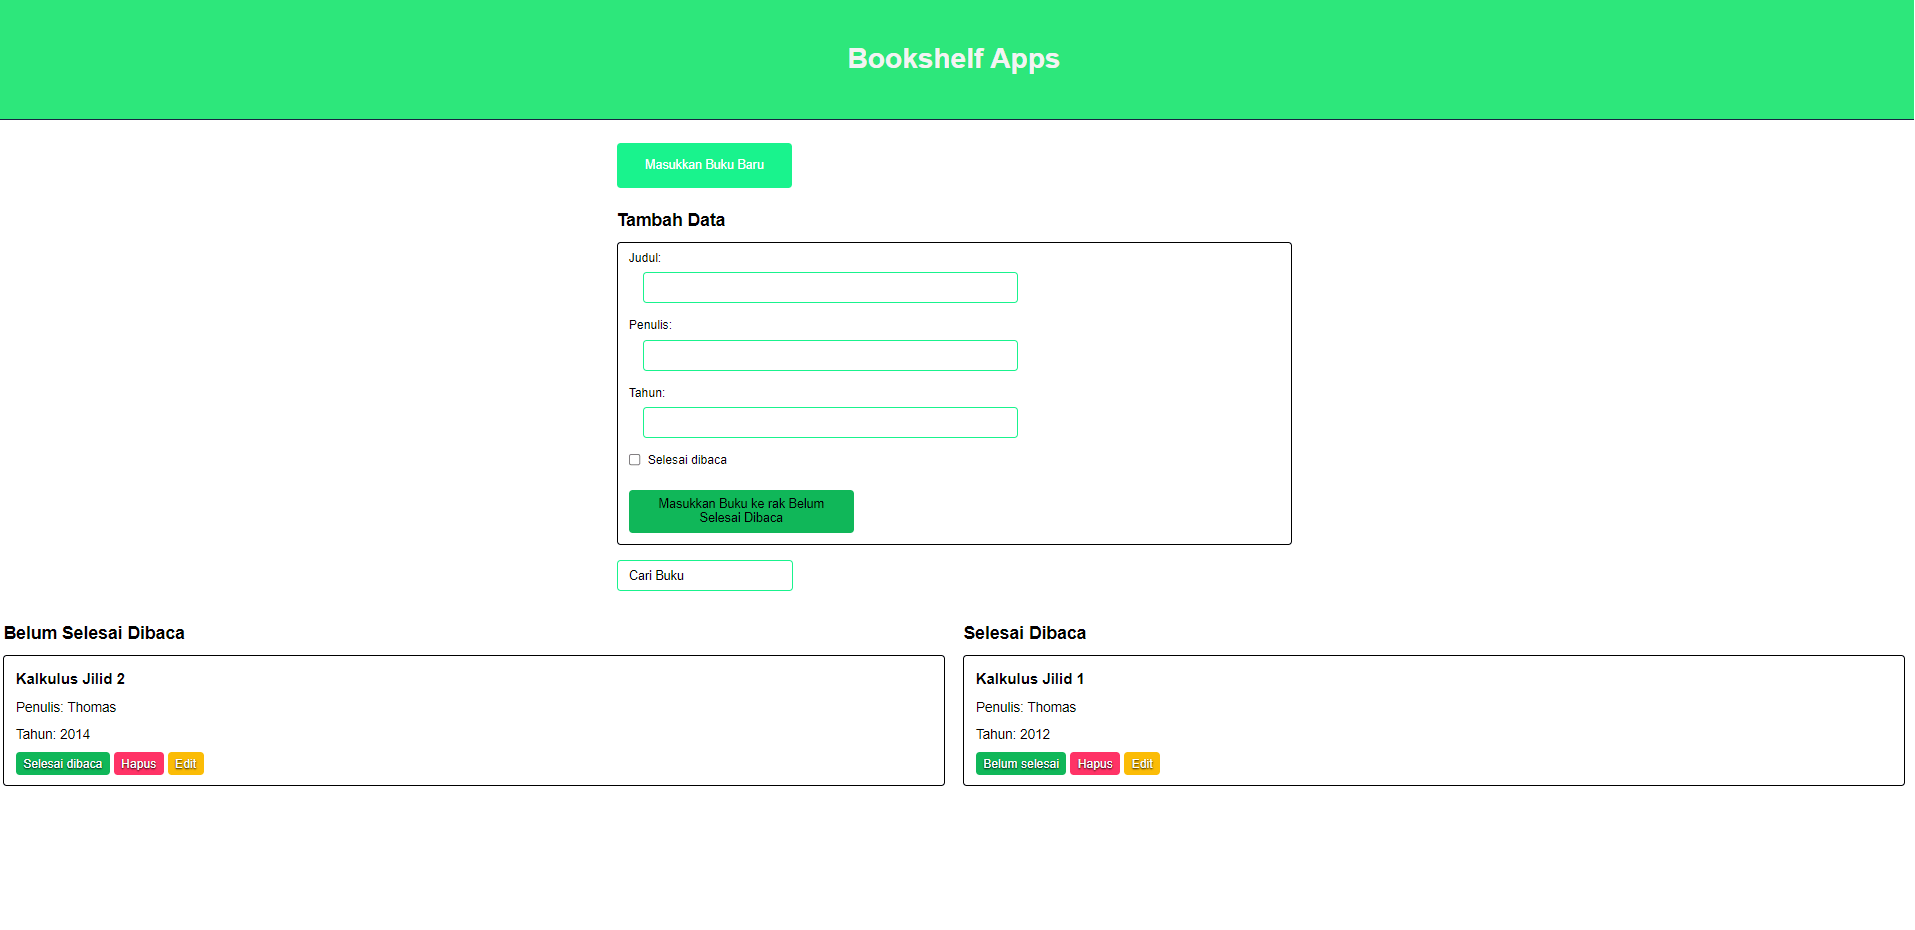Click the Bookshelf Apps header title
This screenshot has height=930, width=1915.
[x=953, y=58]
